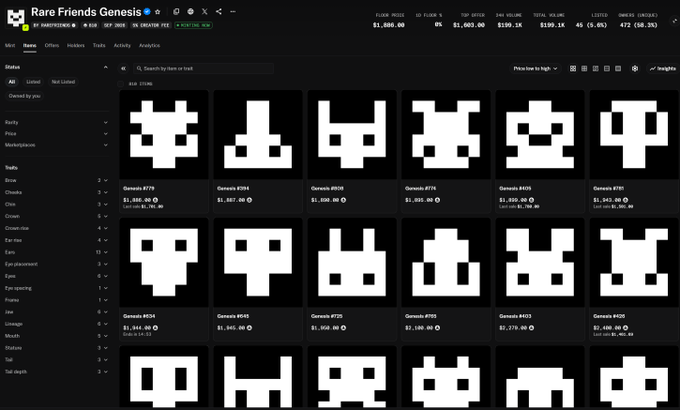Open the Genesis #405 artwork thumbnail
The image size is (680, 410).
tap(540, 134)
